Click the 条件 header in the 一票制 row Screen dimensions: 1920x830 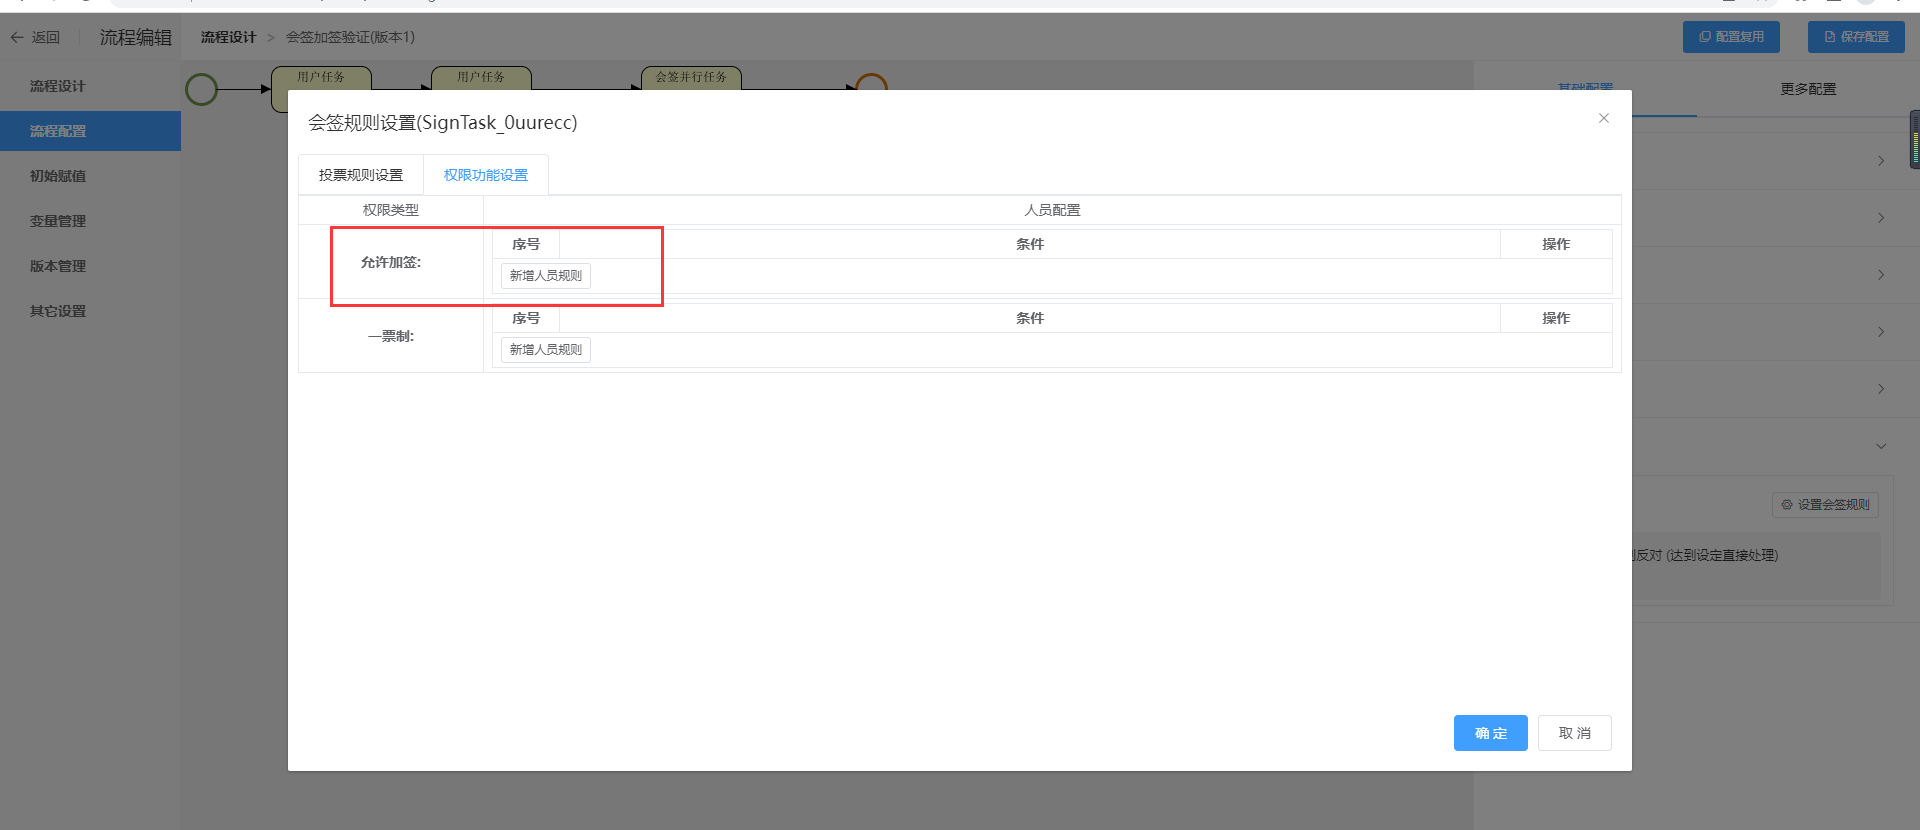coord(1030,318)
